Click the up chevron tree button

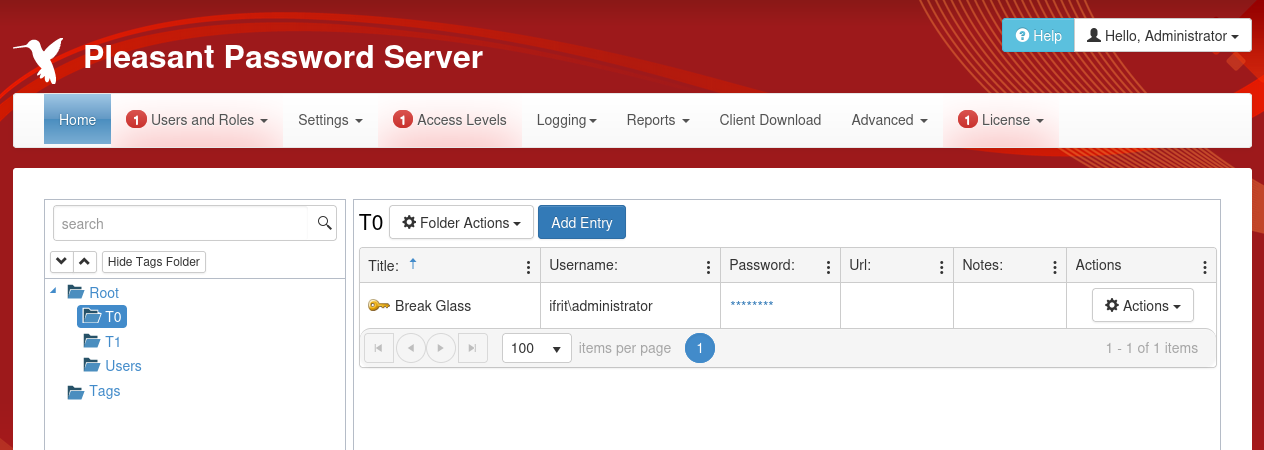85,262
